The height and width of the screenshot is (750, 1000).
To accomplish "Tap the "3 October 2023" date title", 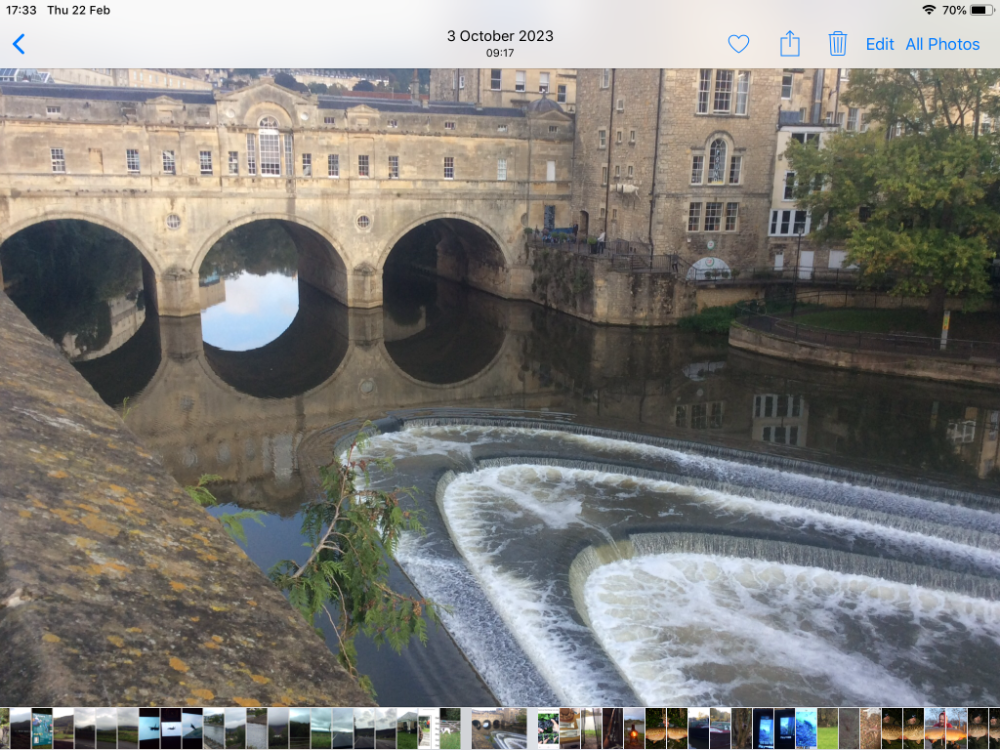I will point(500,36).
